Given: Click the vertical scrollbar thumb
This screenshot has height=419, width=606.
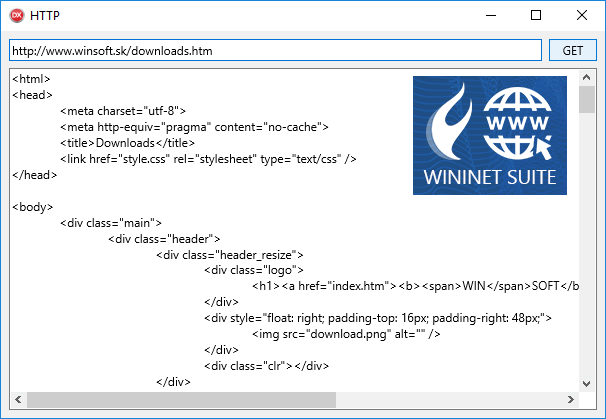Looking at the screenshot, I should point(586,99).
